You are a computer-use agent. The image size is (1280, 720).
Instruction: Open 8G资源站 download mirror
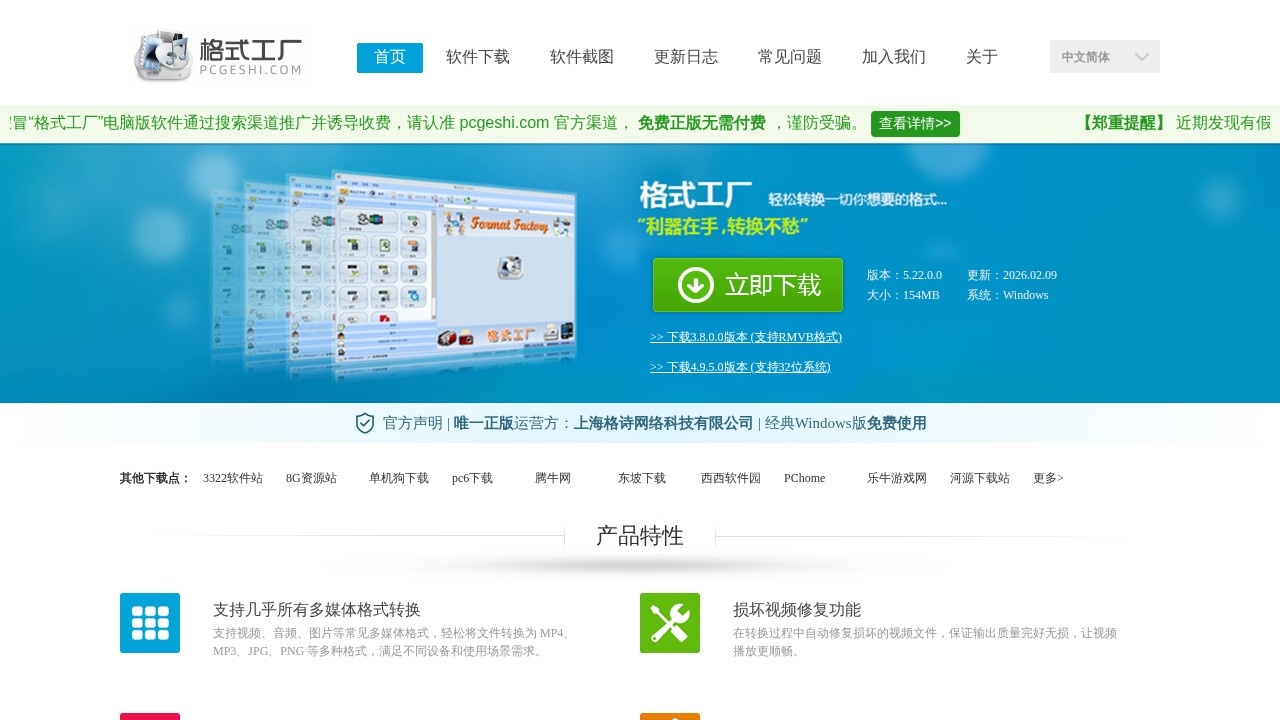(x=311, y=478)
